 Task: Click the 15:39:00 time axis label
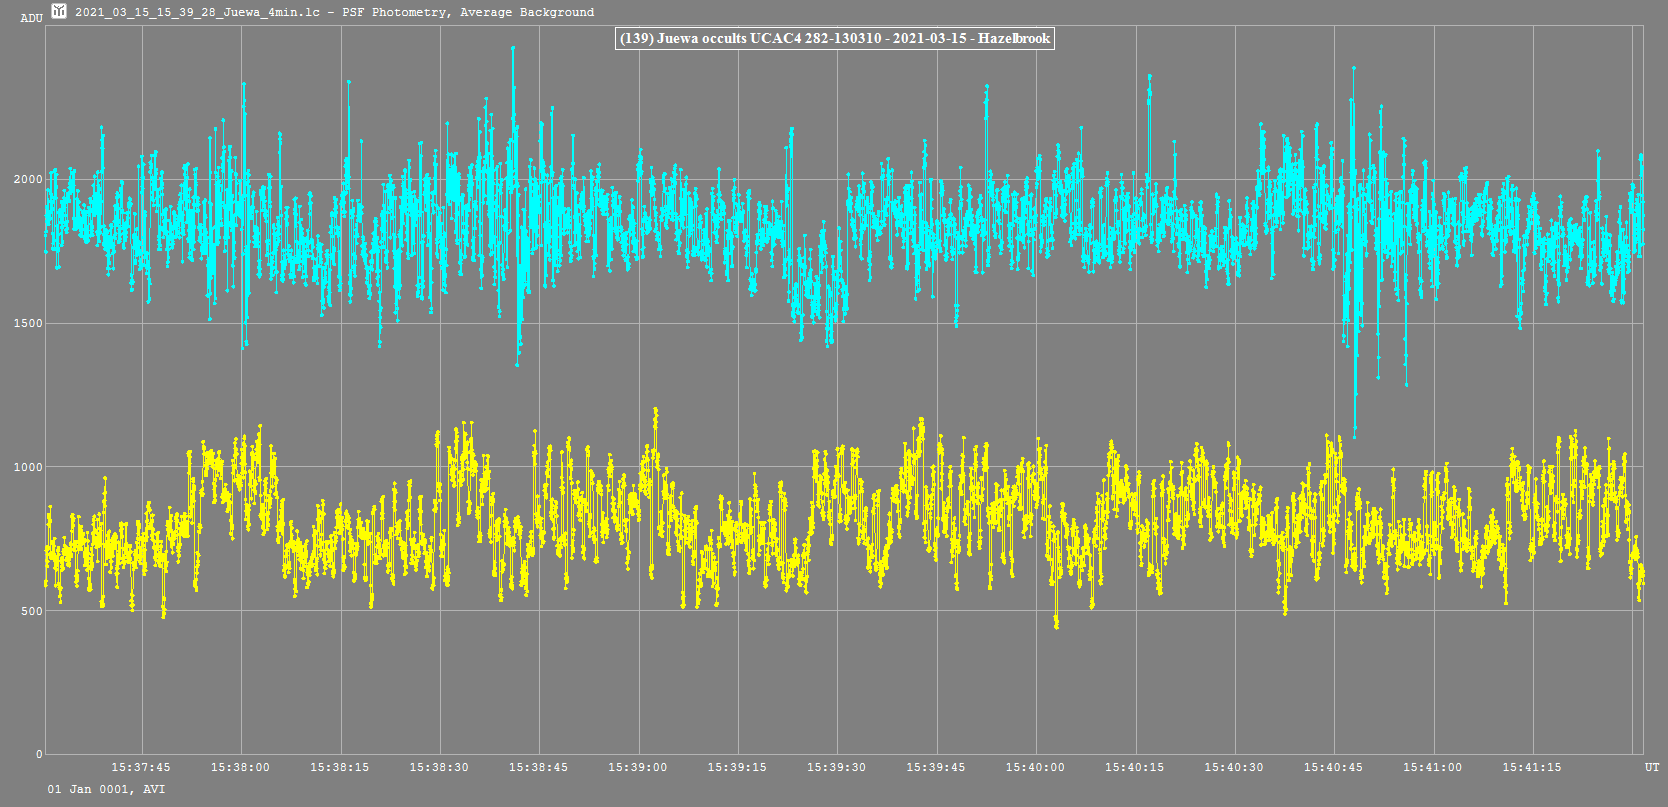(x=638, y=767)
